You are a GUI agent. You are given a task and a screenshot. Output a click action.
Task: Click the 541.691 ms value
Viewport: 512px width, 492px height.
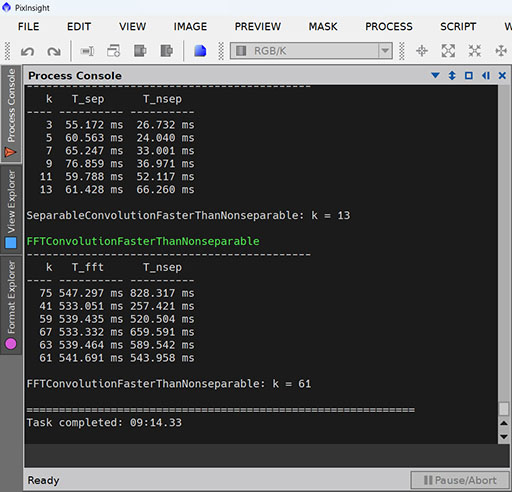coord(91,358)
